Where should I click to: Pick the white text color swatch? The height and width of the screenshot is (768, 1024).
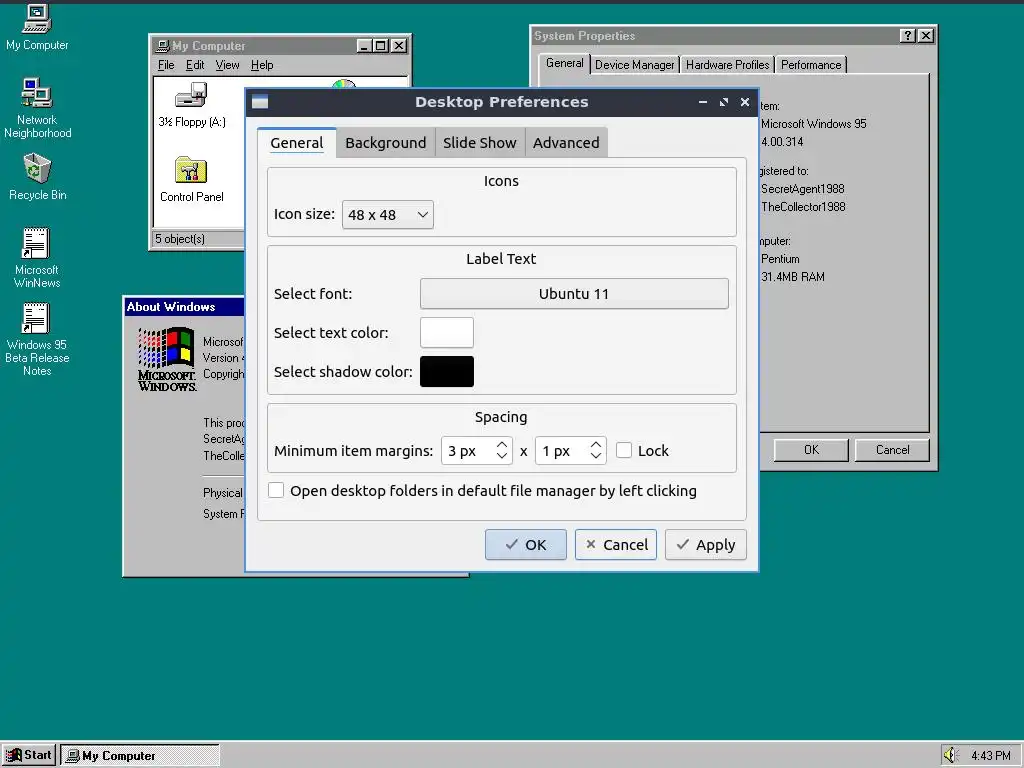coord(447,332)
